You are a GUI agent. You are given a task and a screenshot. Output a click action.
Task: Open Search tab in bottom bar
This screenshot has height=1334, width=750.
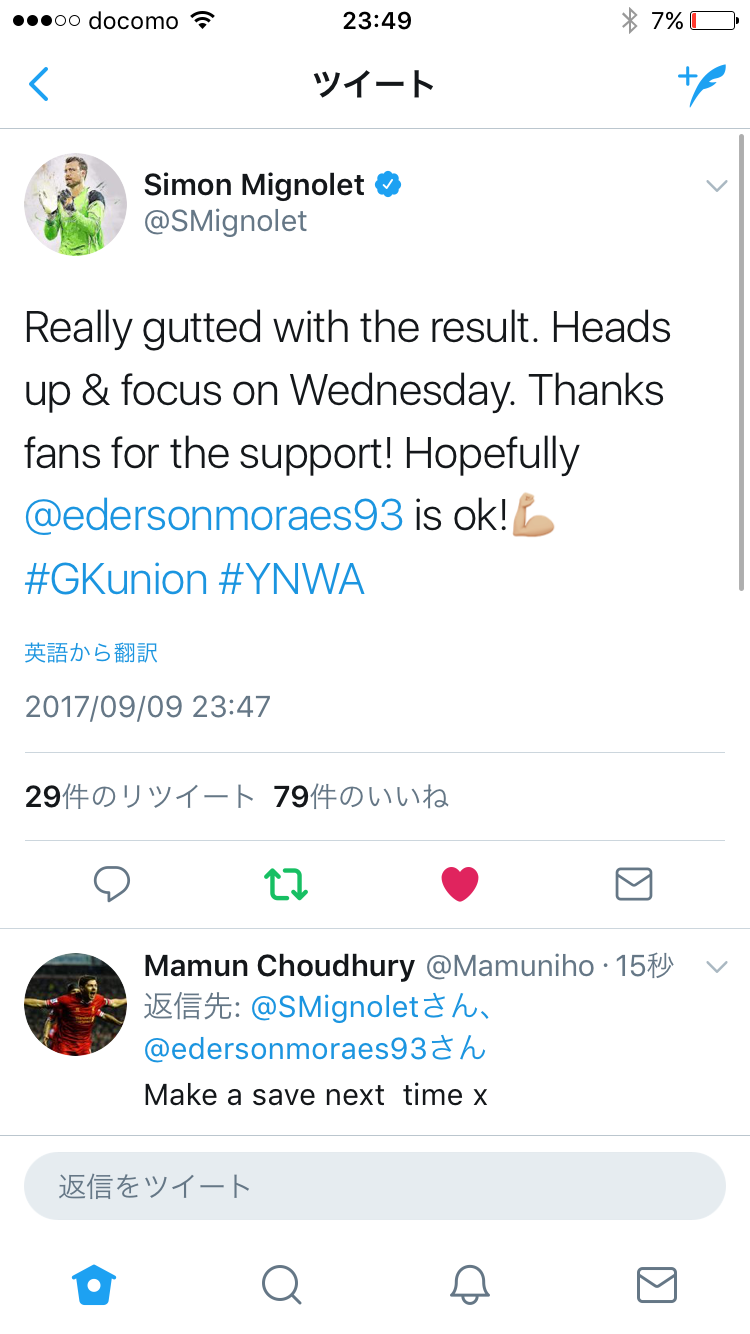click(x=281, y=1284)
